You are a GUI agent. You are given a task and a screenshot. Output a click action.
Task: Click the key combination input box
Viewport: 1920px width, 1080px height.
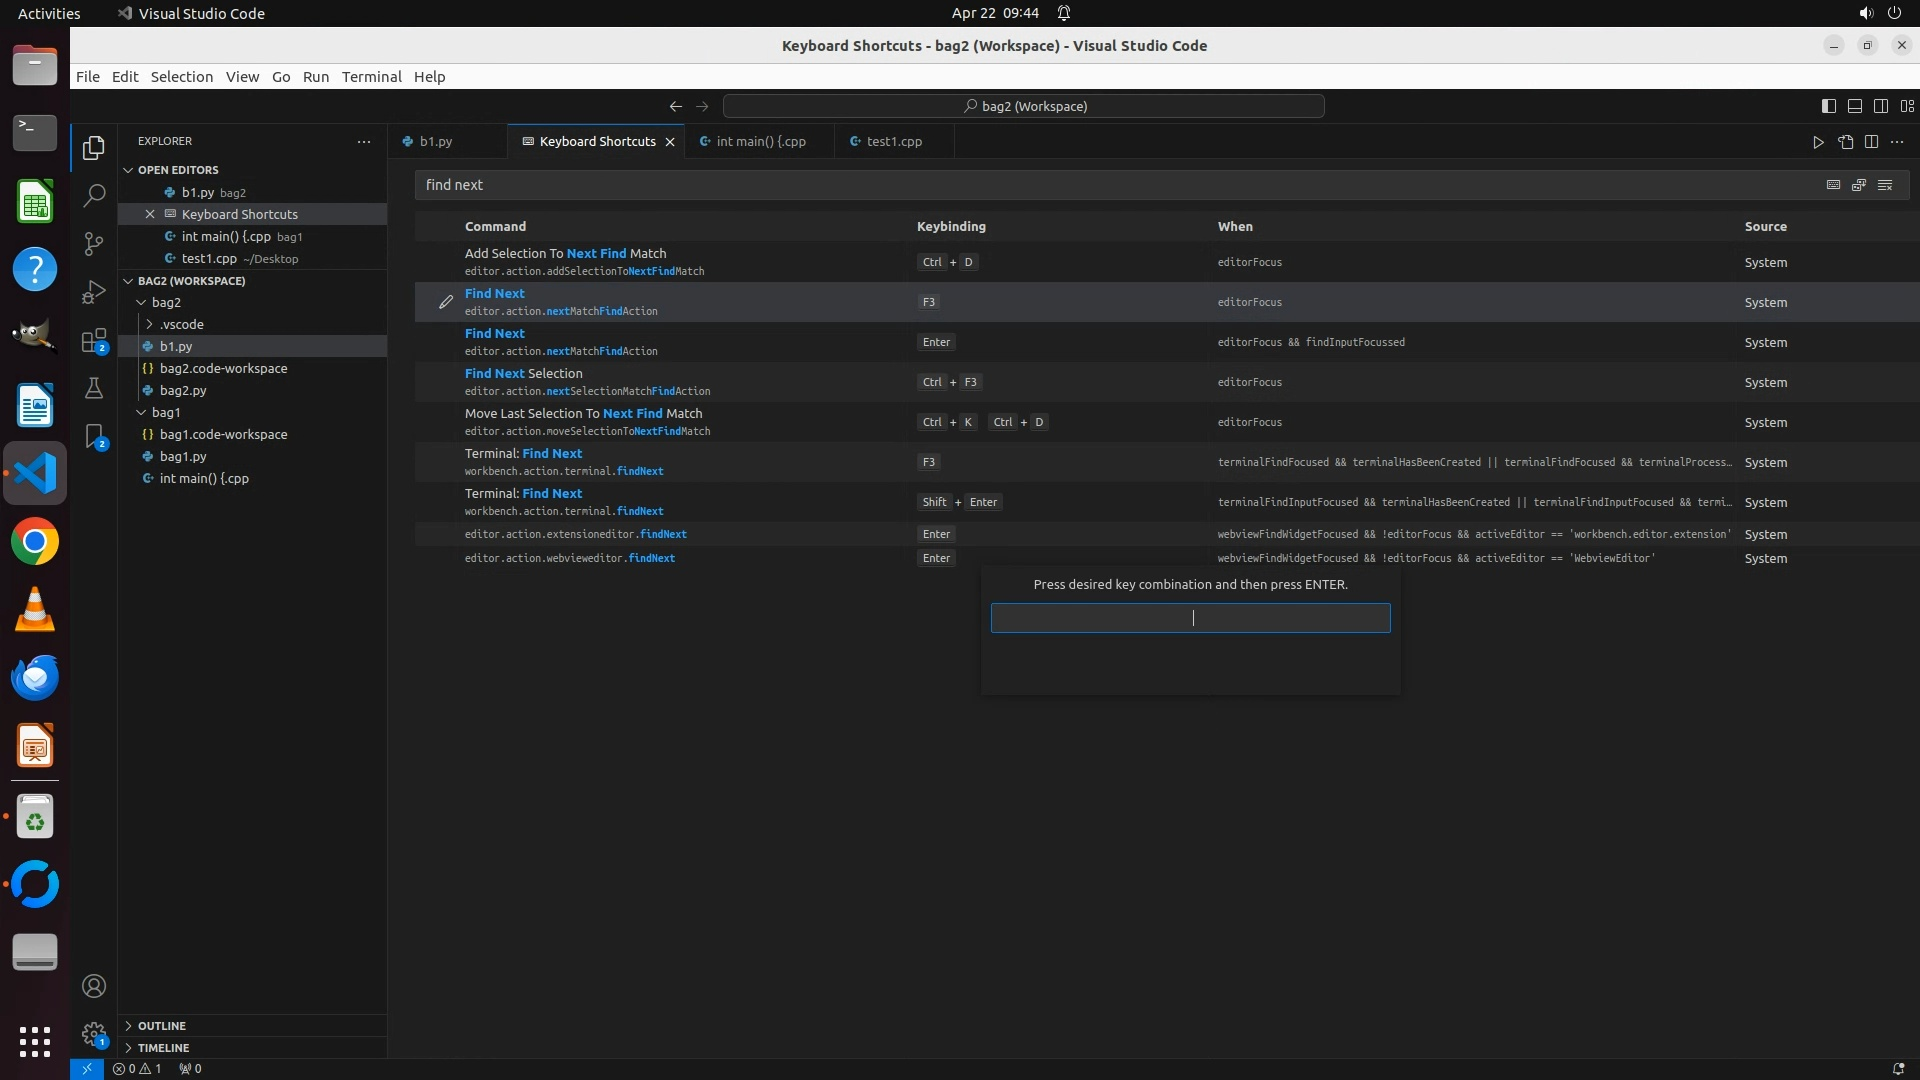(x=1190, y=618)
